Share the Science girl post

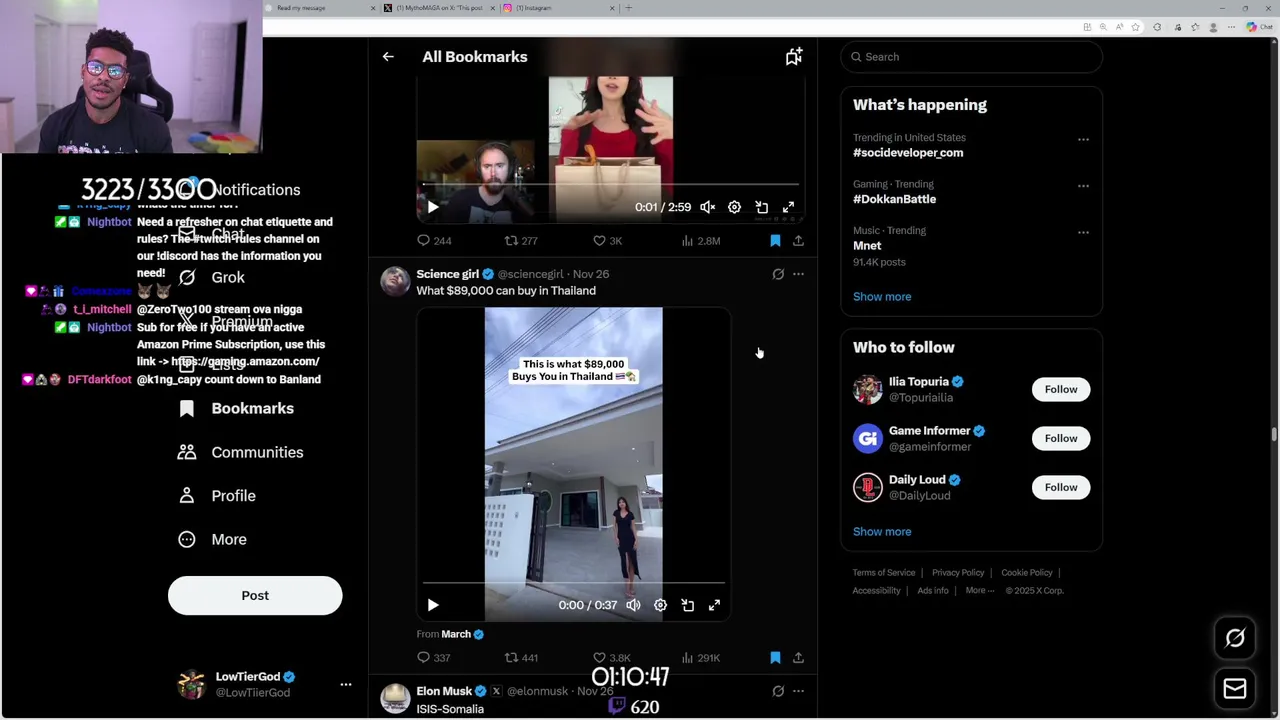pos(798,658)
